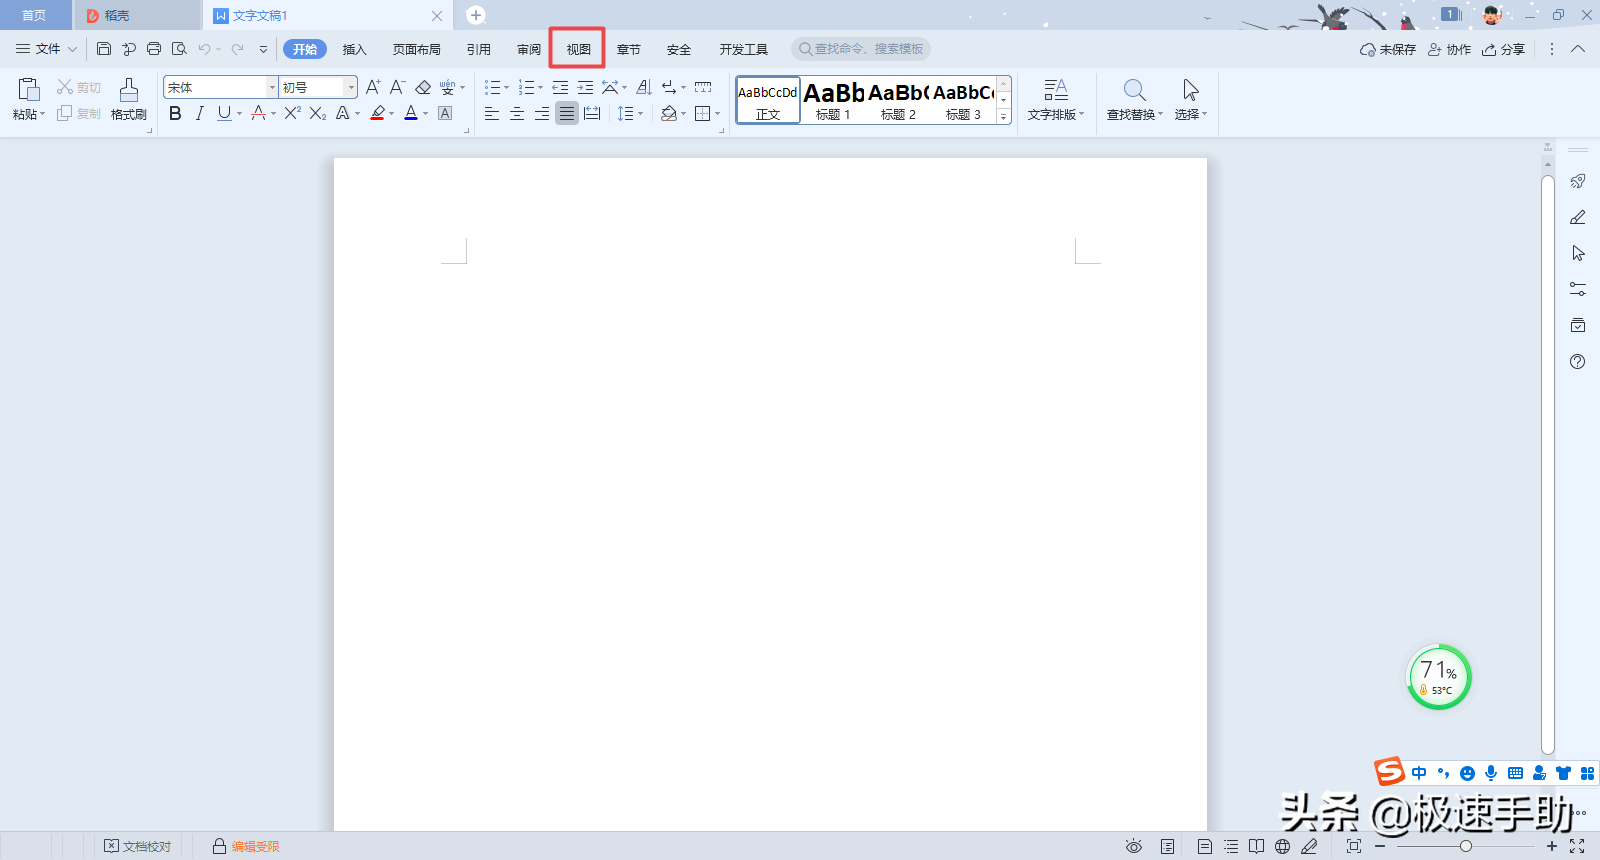Click the 分享 share button
Screen dimensions: 1600x860
click(x=1503, y=49)
